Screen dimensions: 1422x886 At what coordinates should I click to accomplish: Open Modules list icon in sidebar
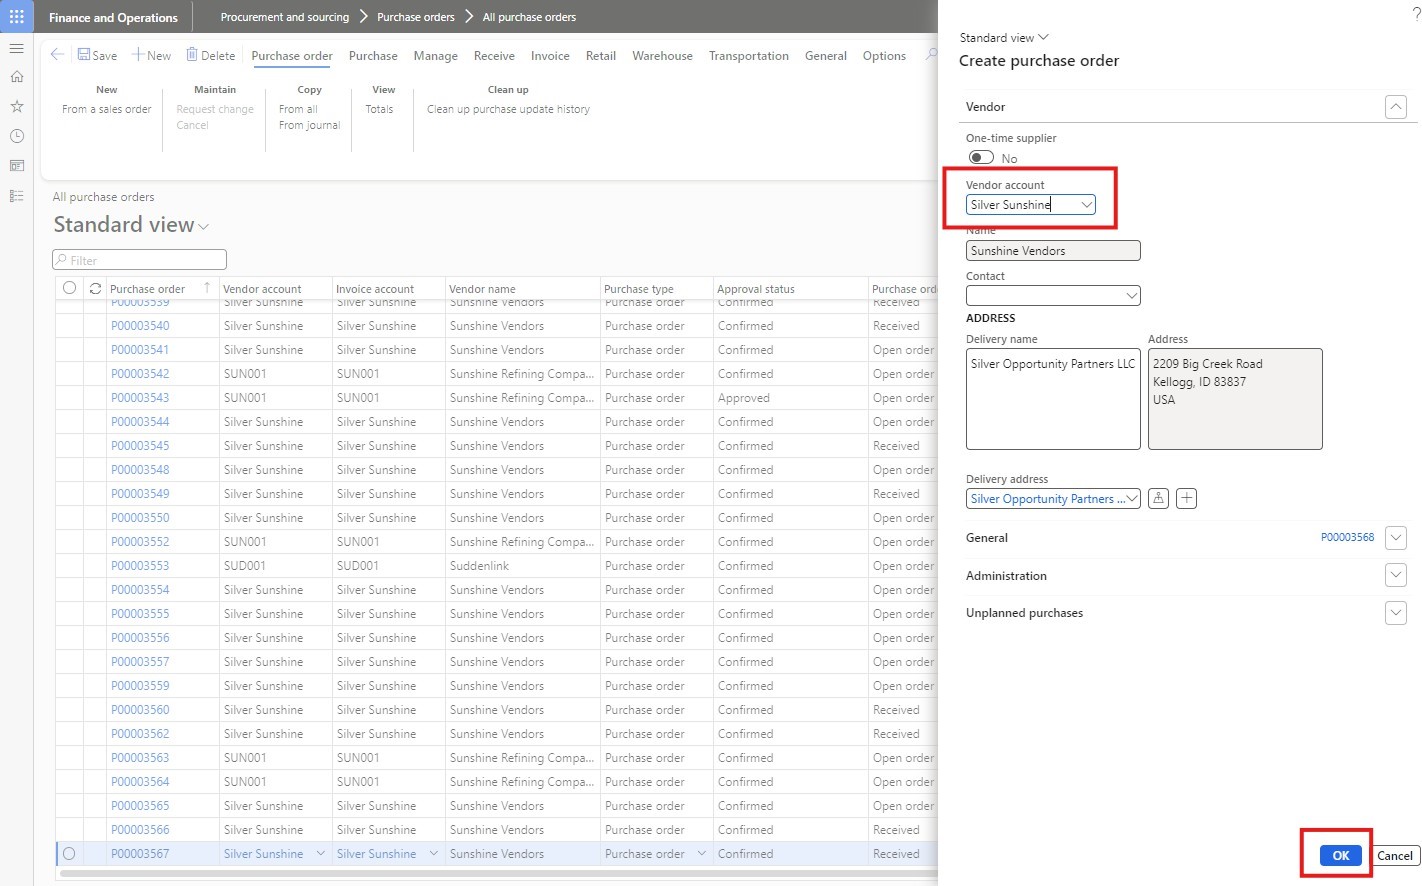pos(17,196)
